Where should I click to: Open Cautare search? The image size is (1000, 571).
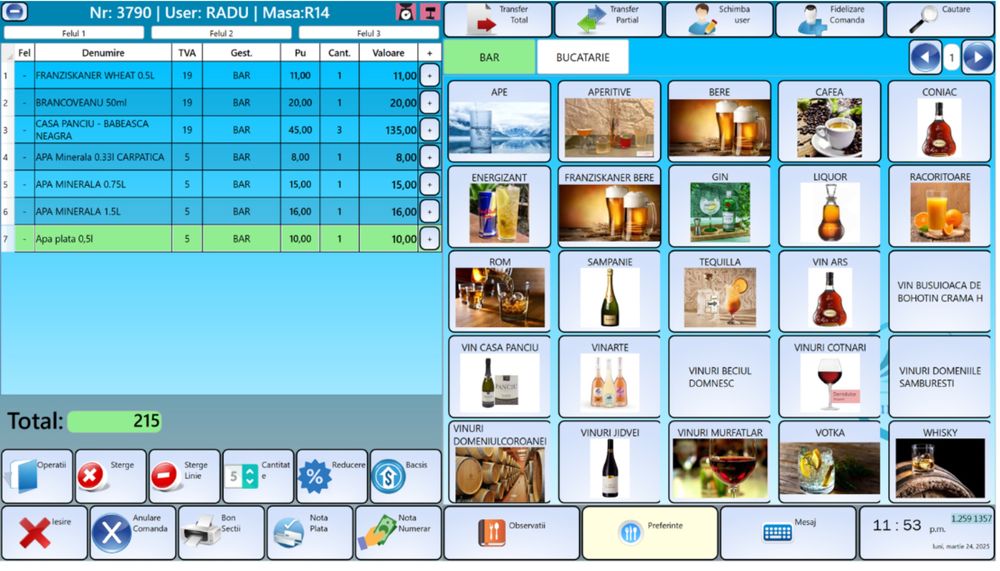click(x=940, y=19)
